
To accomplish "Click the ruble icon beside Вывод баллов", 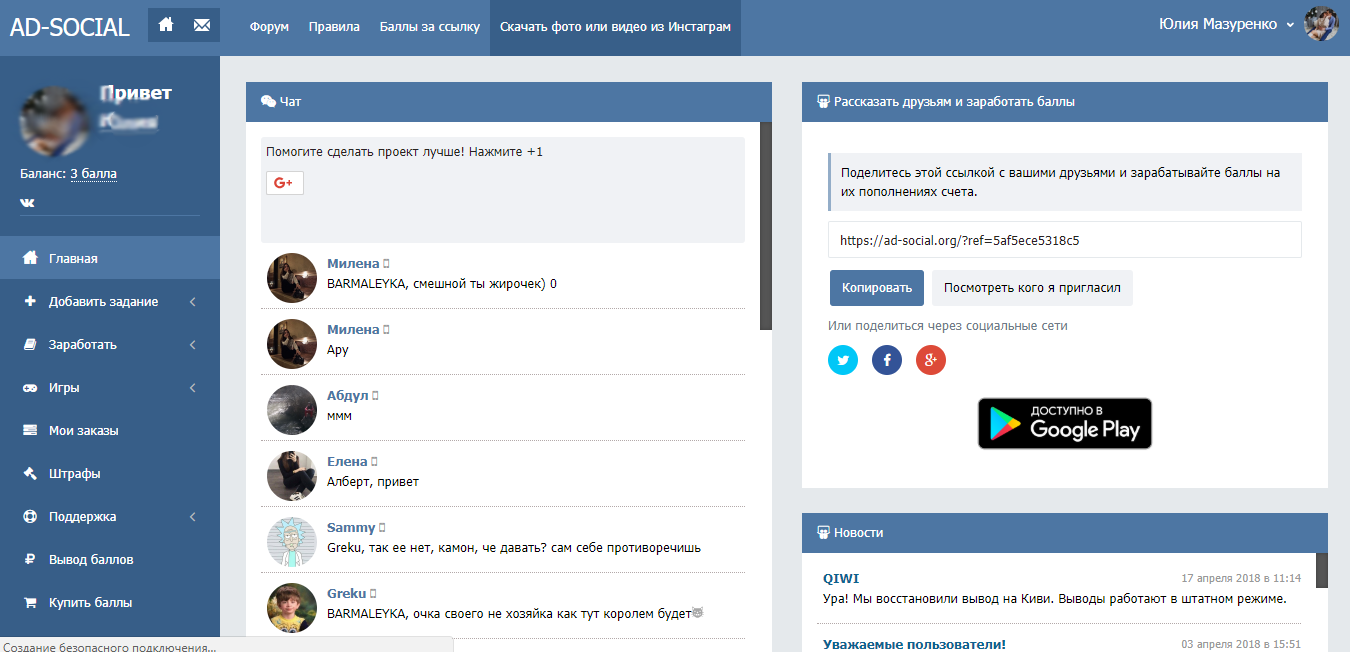I will (x=30, y=560).
